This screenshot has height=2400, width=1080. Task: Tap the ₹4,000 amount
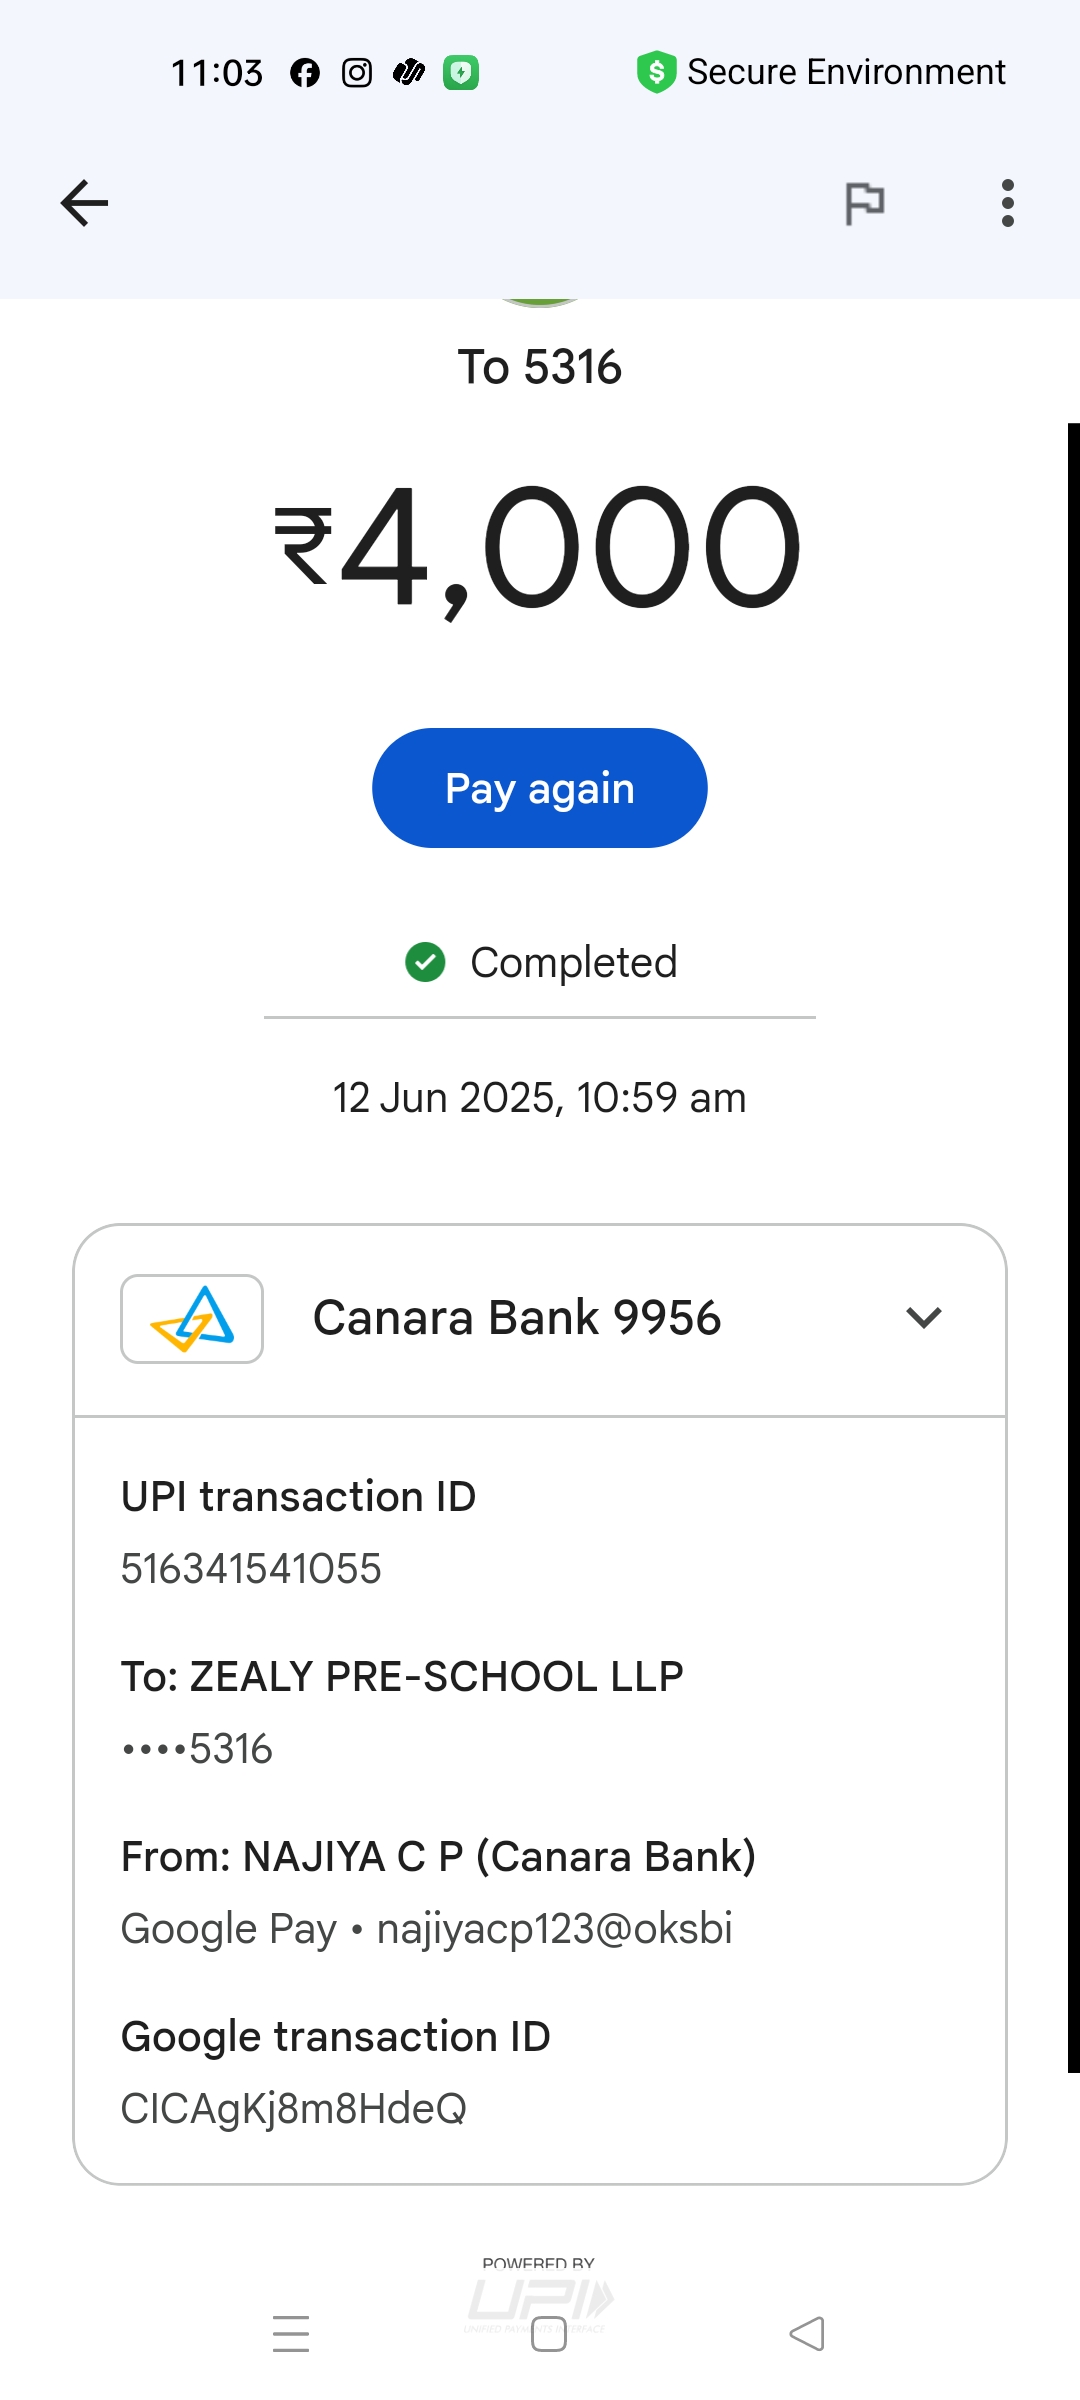coord(538,548)
